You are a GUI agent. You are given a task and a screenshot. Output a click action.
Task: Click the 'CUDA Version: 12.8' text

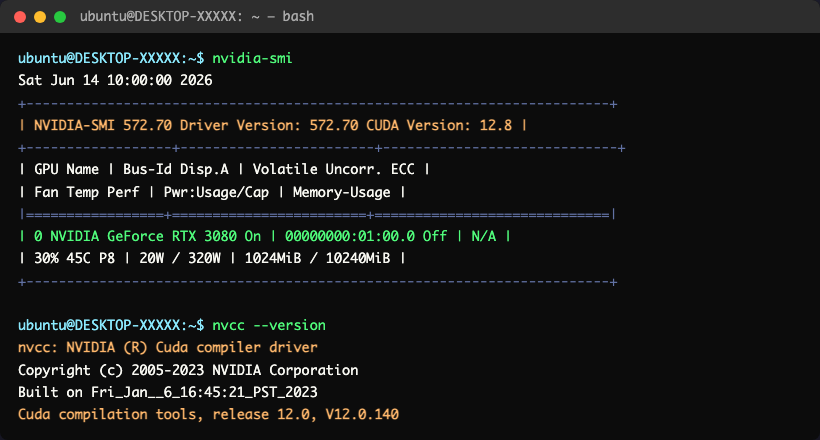coord(439,126)
